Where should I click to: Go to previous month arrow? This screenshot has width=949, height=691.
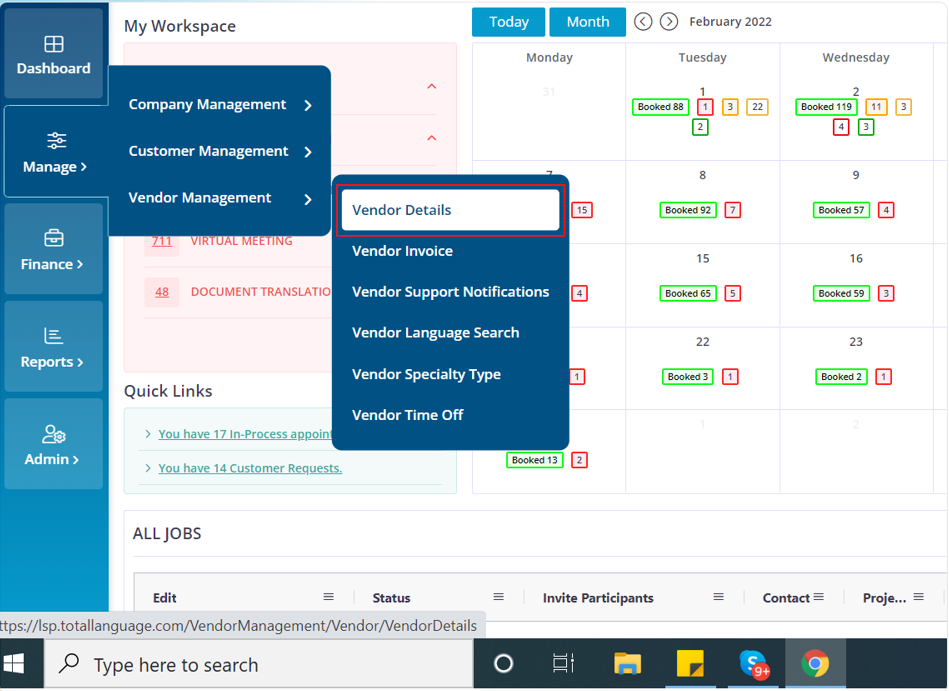[643, 22]
